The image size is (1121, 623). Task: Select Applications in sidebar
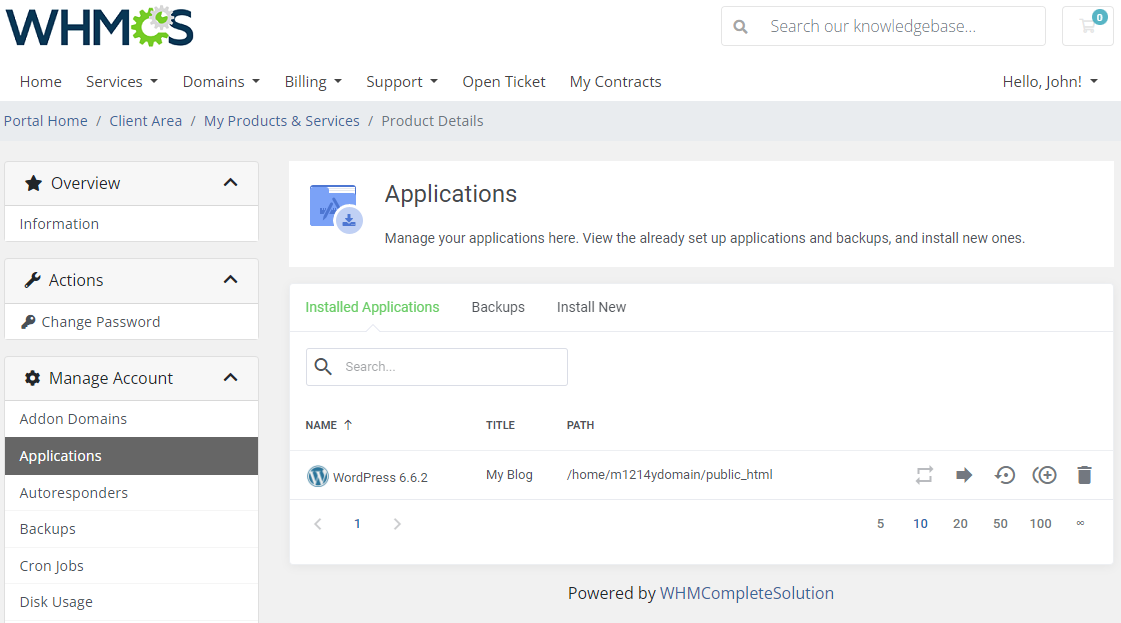pos(132,456)
